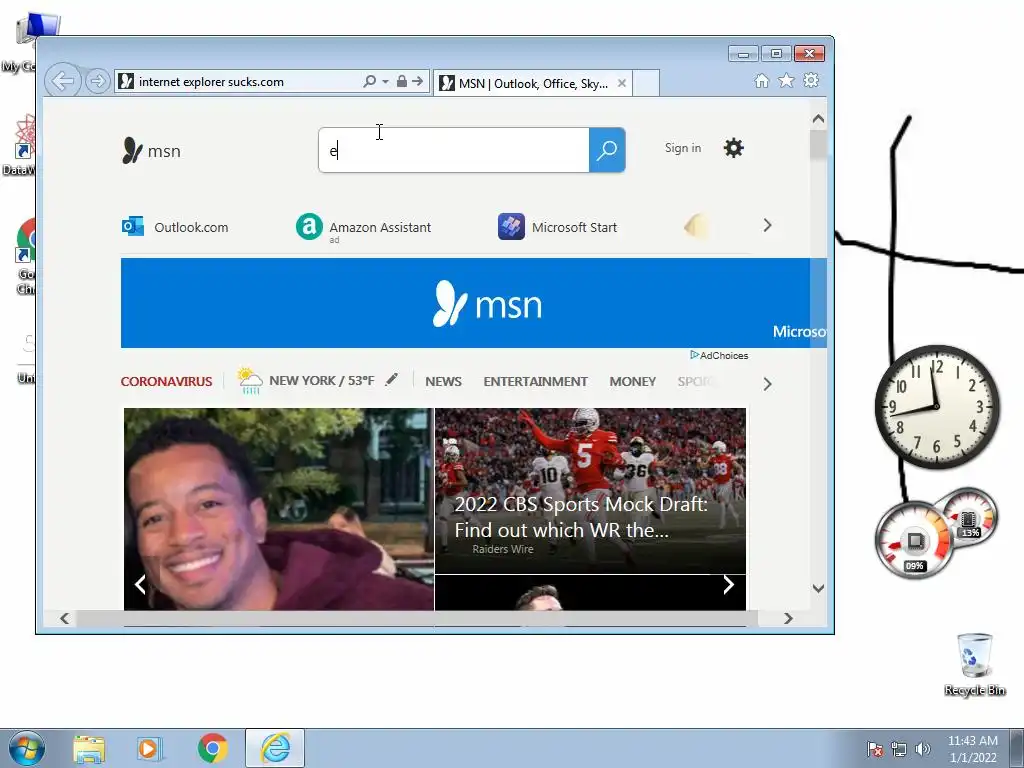The height and width of the screenshot is (768, 1024).
Task: Click the taskbar clock showing 11:43 AM
Action: click(972, 748)
